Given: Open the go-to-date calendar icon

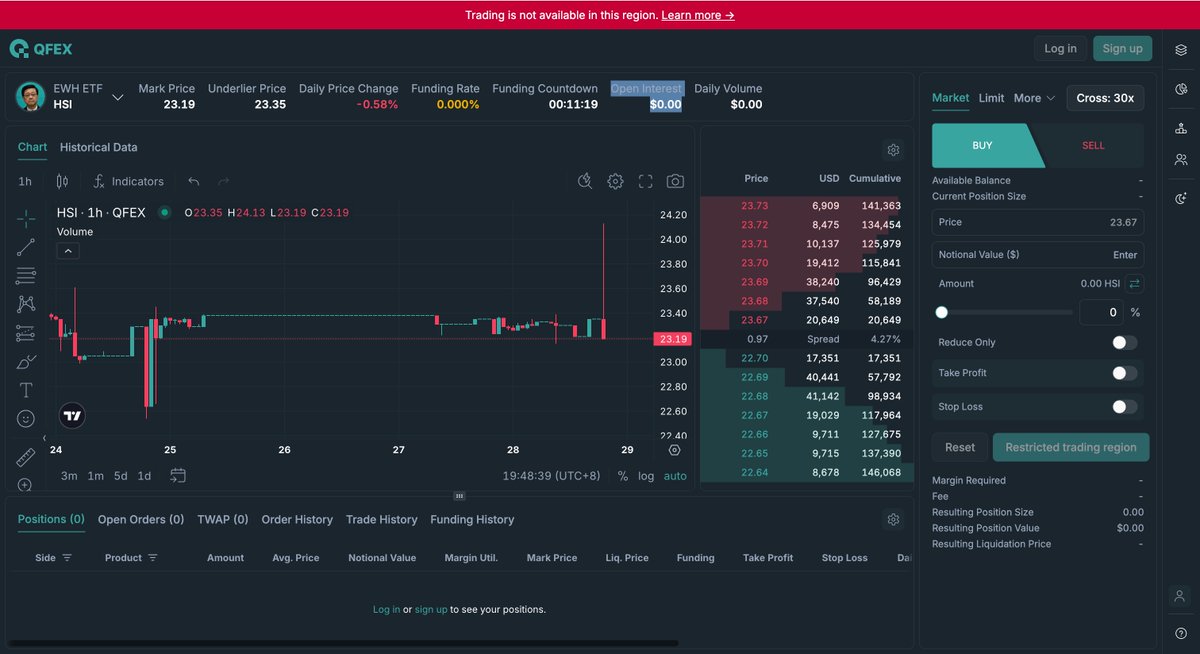Looking at the screenshot, I should tap(178, 475).
